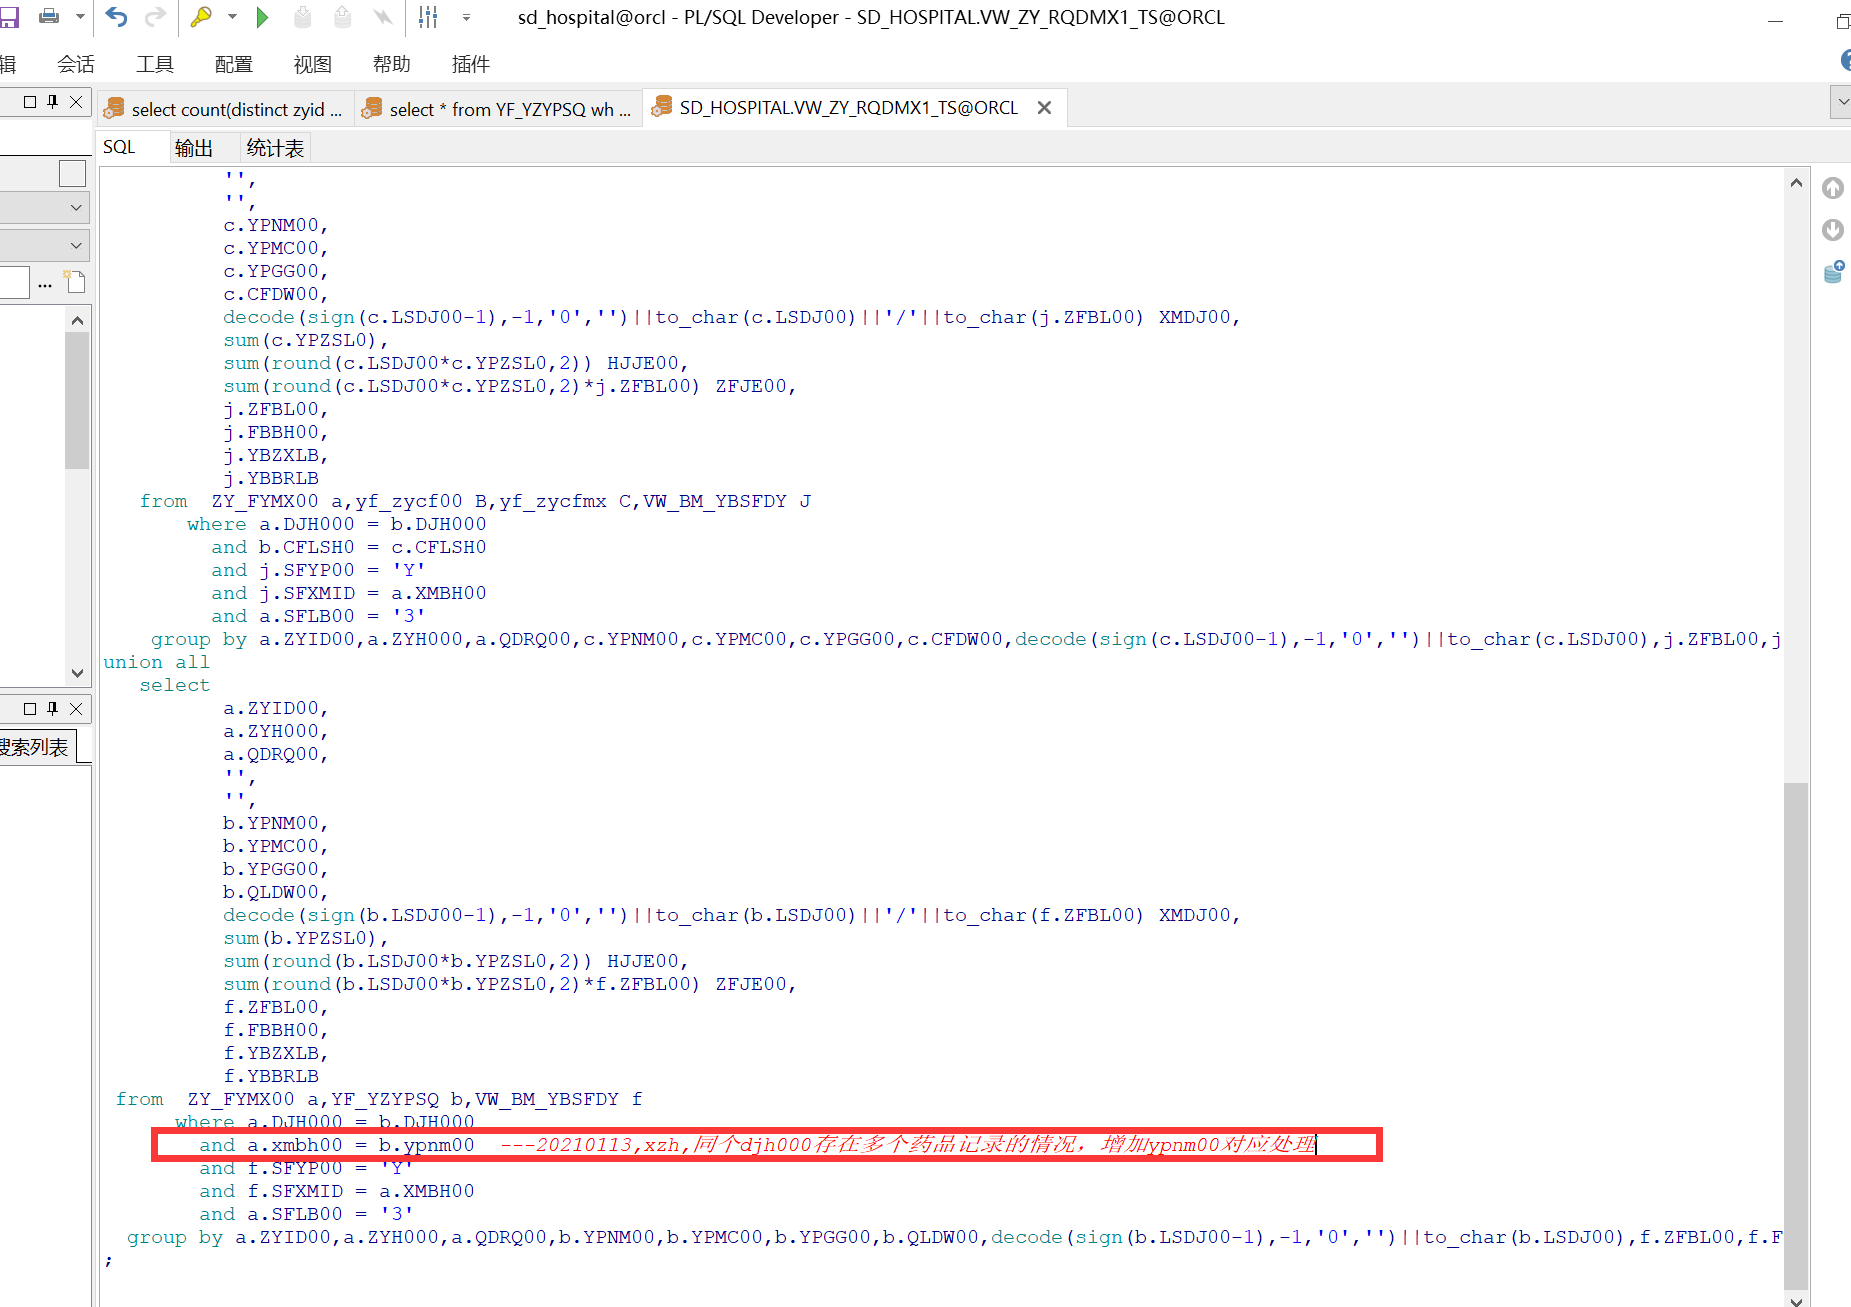Click the database upload icon beside the editor
The width and height of the screenshot is (1851, 1307).
1834,272
